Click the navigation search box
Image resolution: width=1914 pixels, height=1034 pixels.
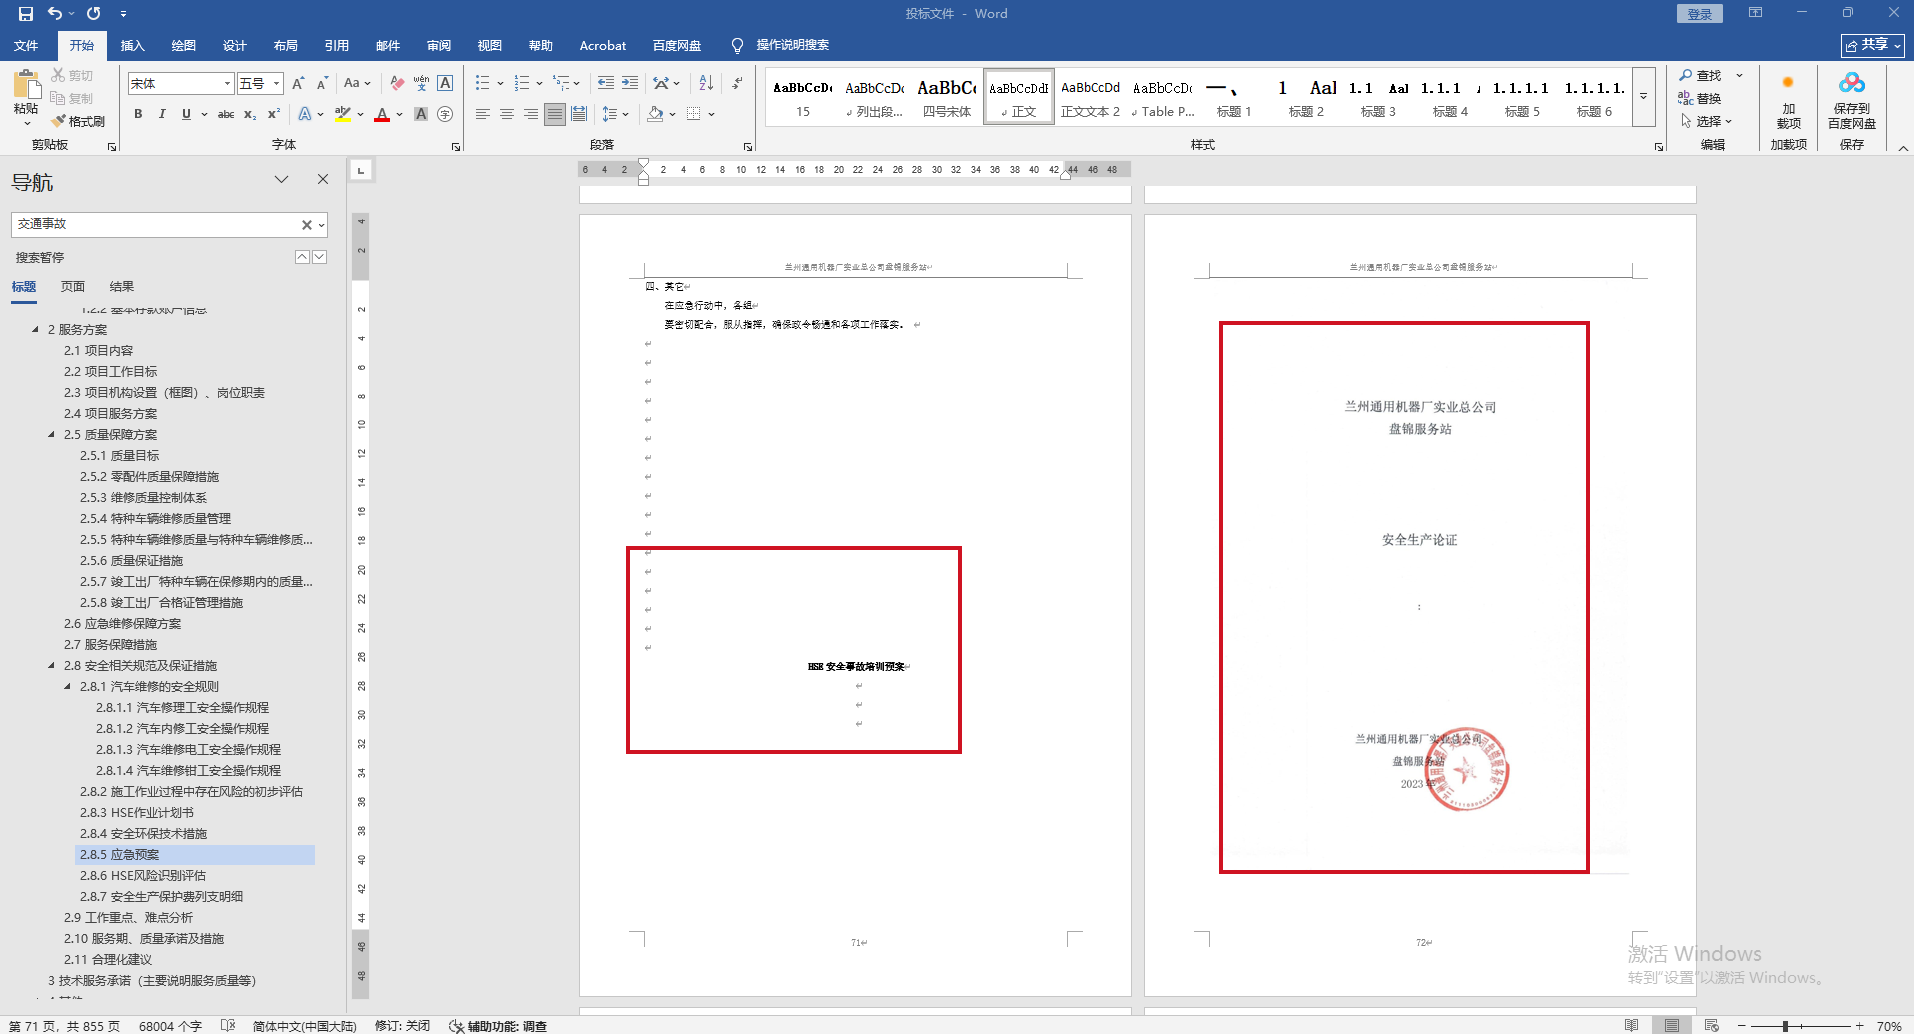[x=157, y=225]
